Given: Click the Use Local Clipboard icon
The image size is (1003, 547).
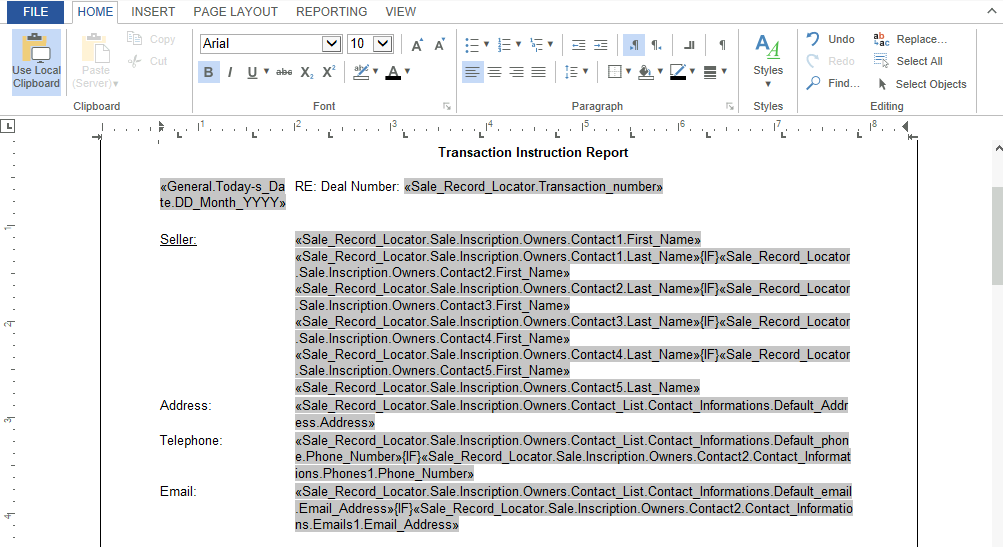Looking at the screenshot, I should (36, 62).
